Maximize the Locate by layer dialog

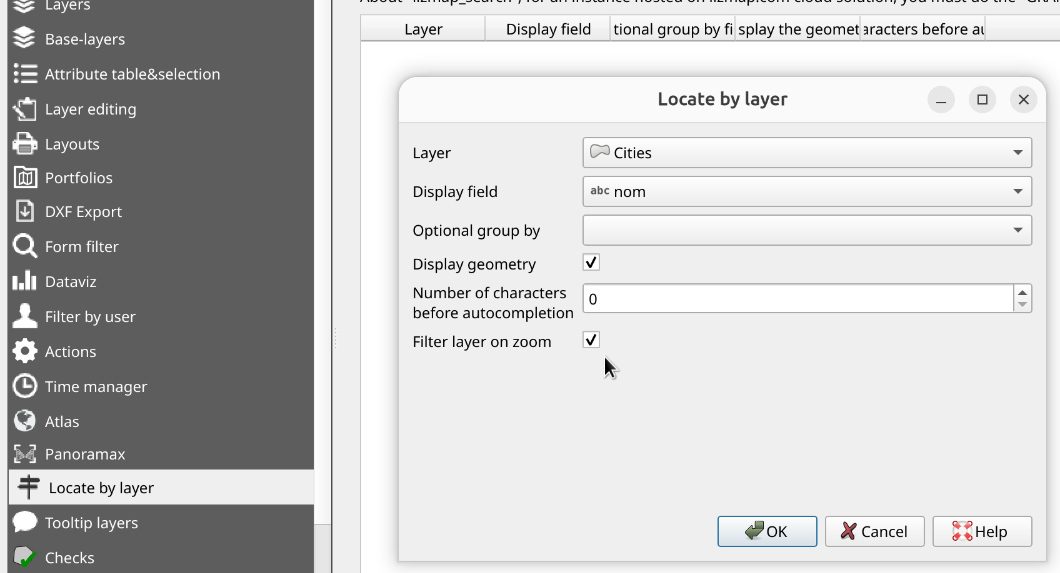pyautogui.click(x=982, y=100)
